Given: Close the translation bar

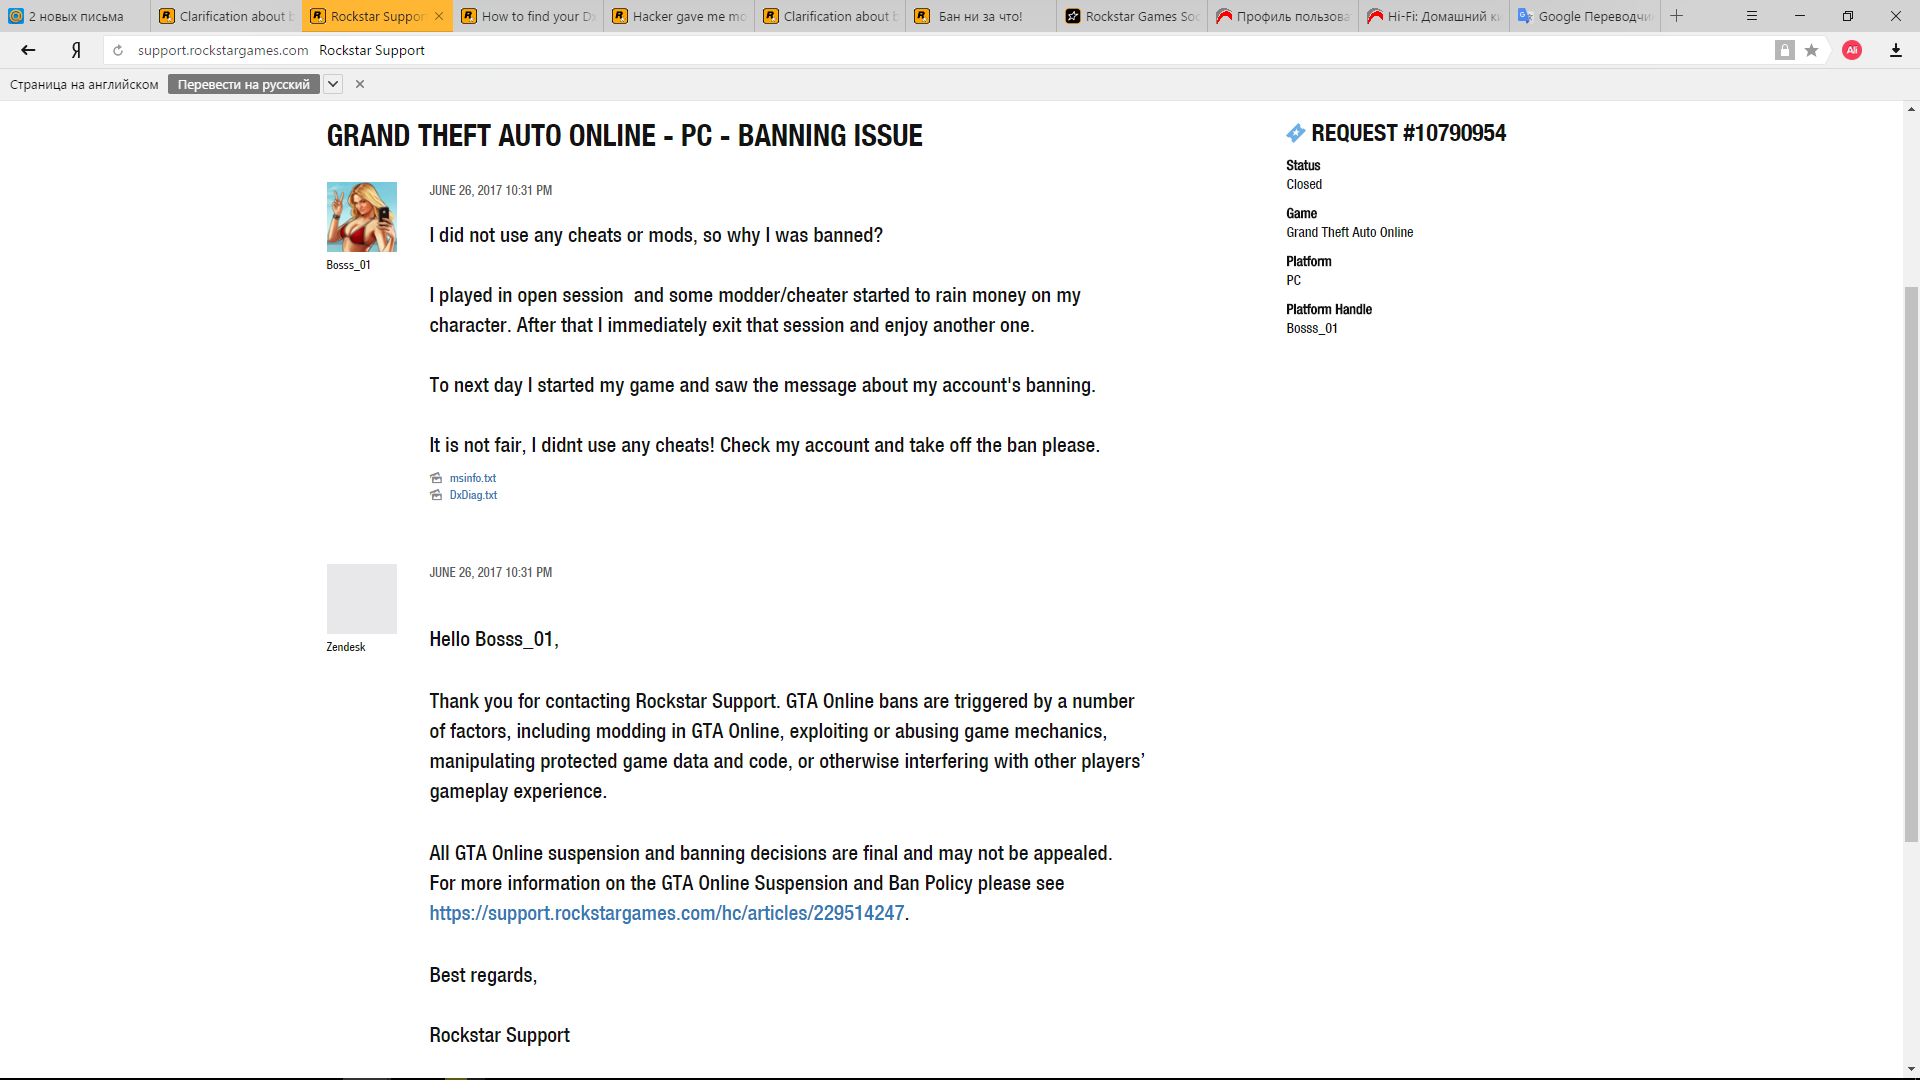Looking at the screenshot, I should [x=360, y=84].
